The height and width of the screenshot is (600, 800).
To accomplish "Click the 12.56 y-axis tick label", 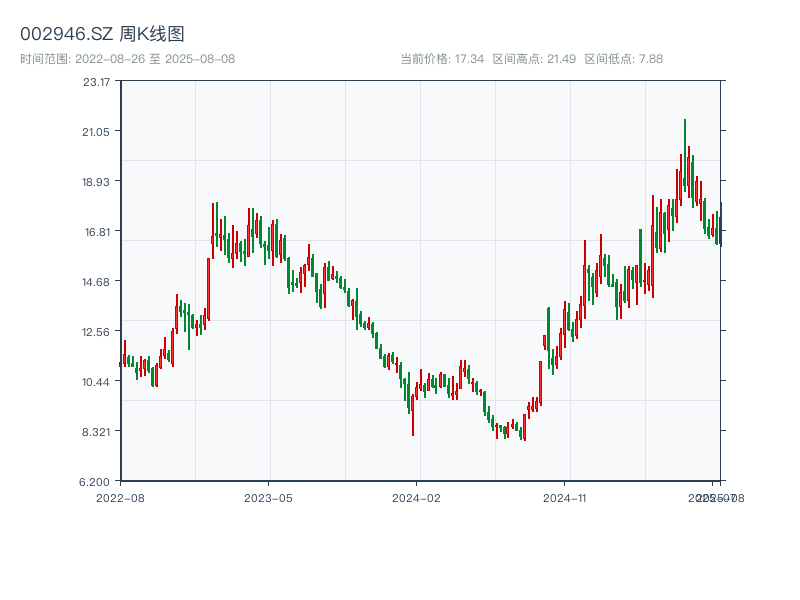I will (x=96, y=332).
